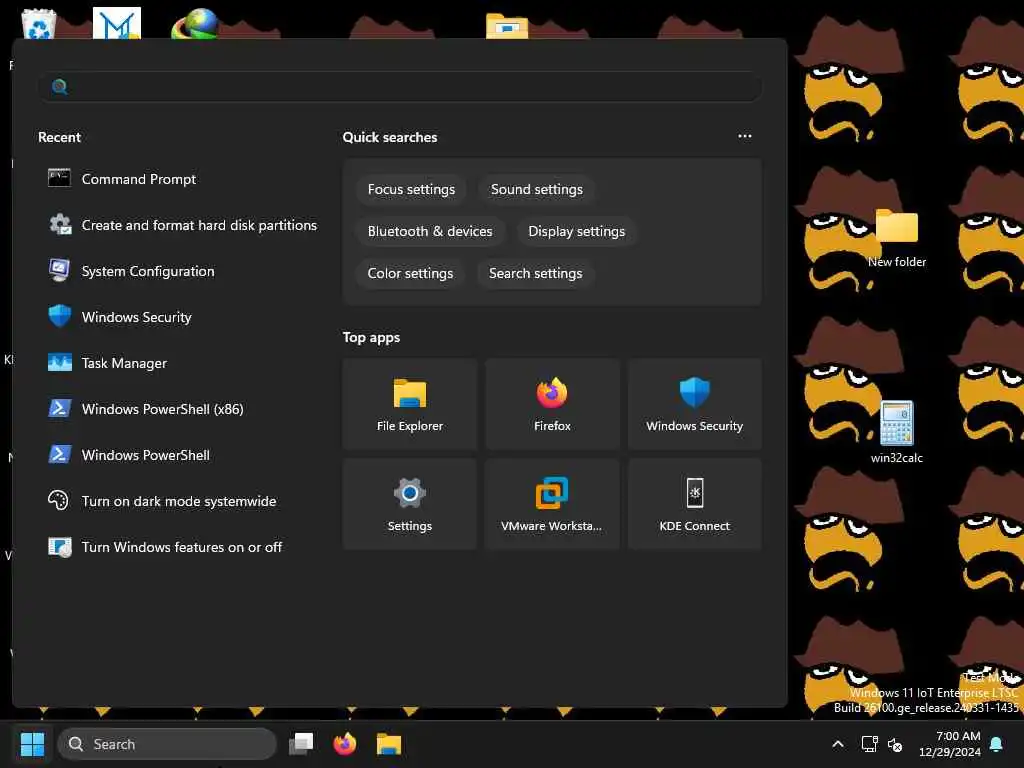Click Search settings quick search

click(536, 273)
